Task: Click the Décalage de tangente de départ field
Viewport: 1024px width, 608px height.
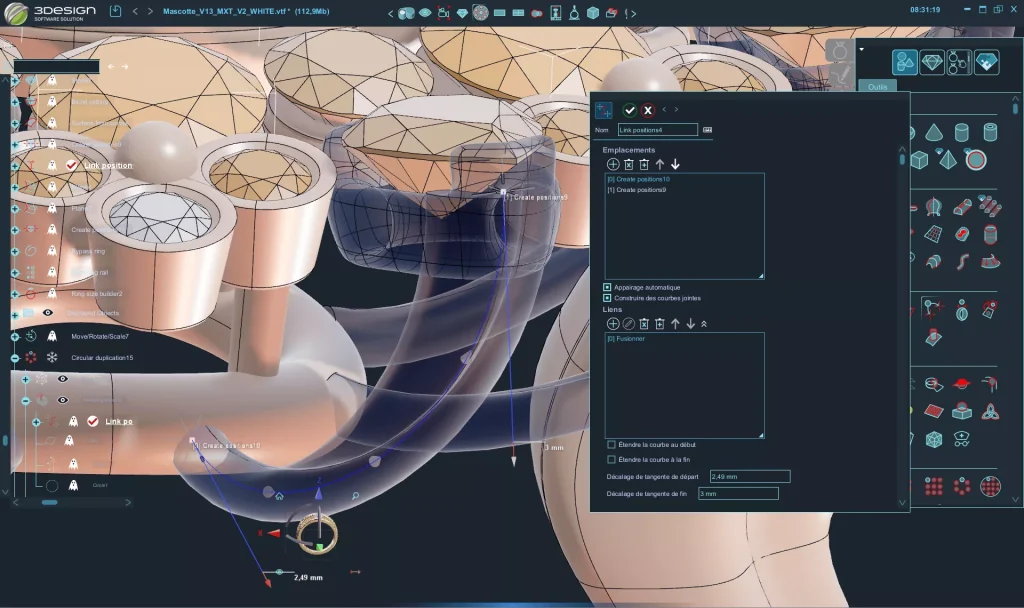Action: click(749, 477)
